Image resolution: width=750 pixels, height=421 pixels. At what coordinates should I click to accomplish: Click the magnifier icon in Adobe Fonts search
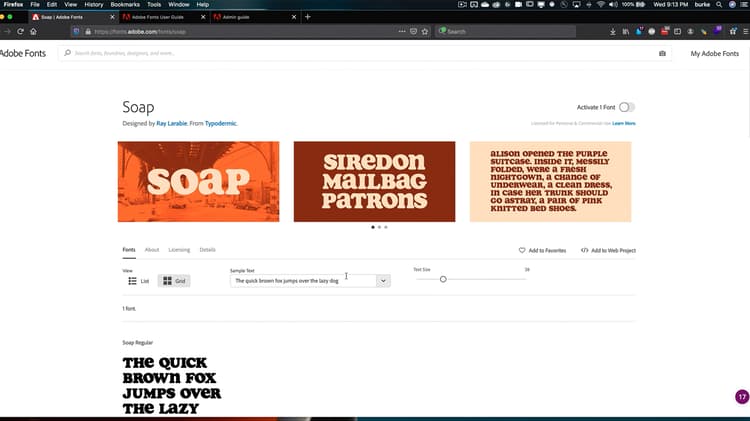coord(67,53)
